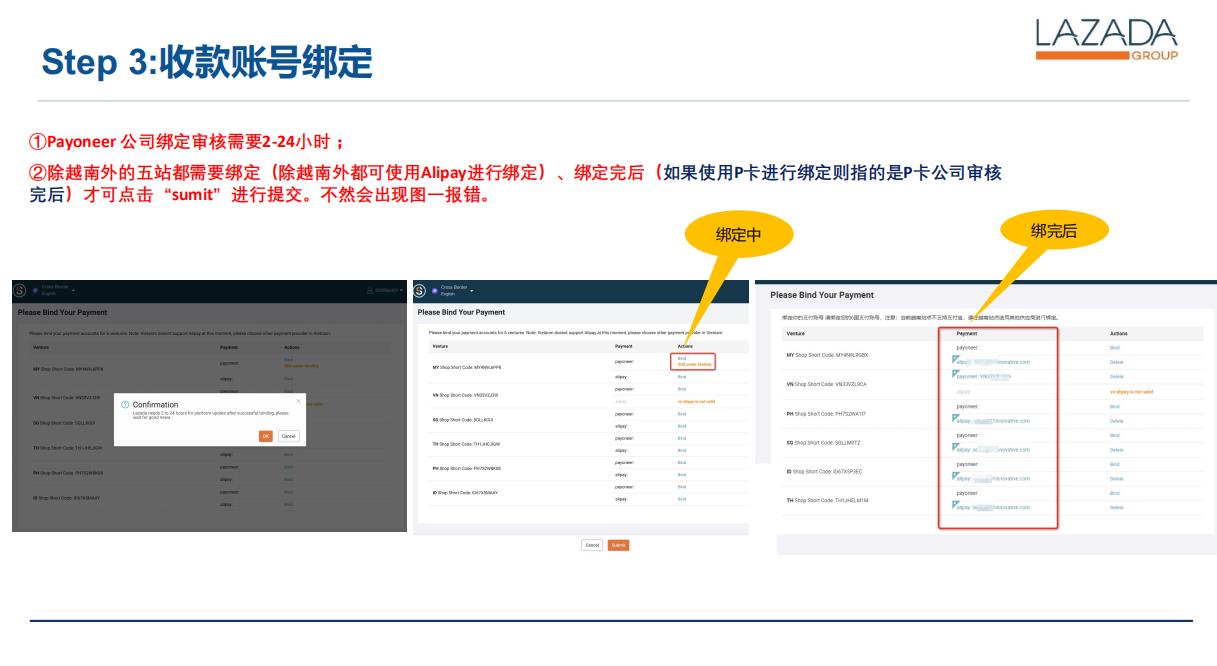Image resolution: width=1217 pixels, height=666 pixels.
Task: Click SG payoneer Bind in bound-accounts panel
Action: point(1115,436)
